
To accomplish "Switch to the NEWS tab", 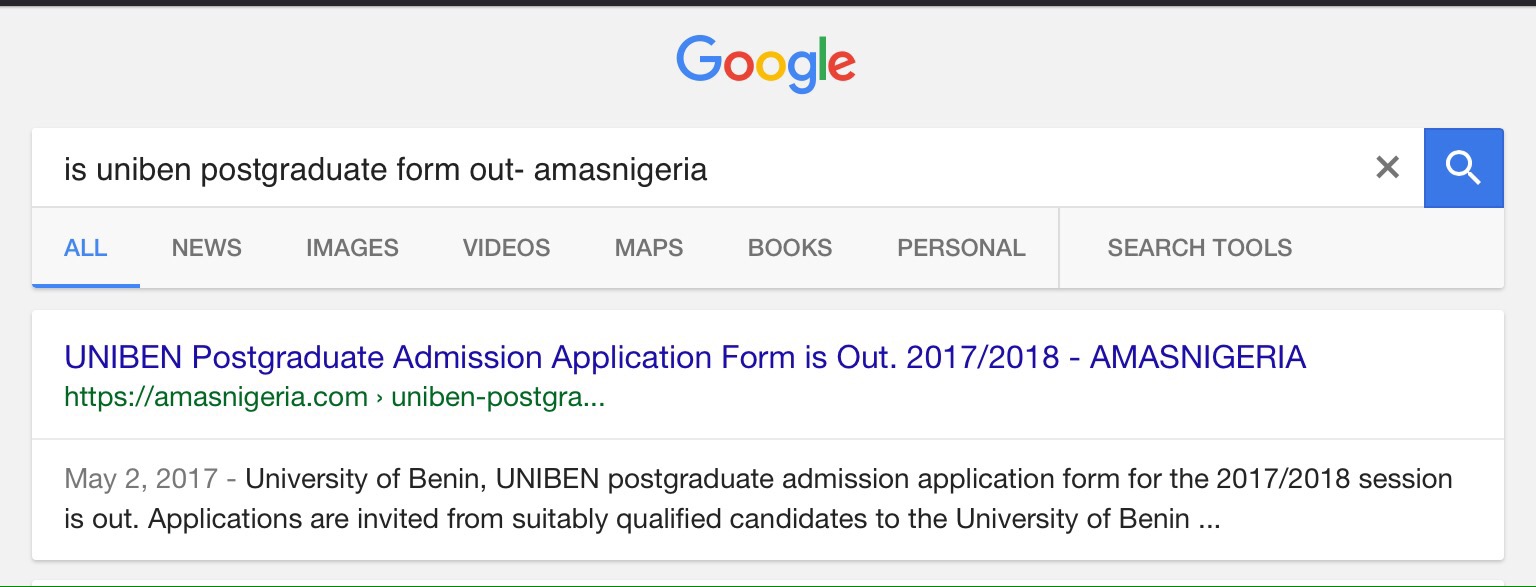I will click(207, 248).
